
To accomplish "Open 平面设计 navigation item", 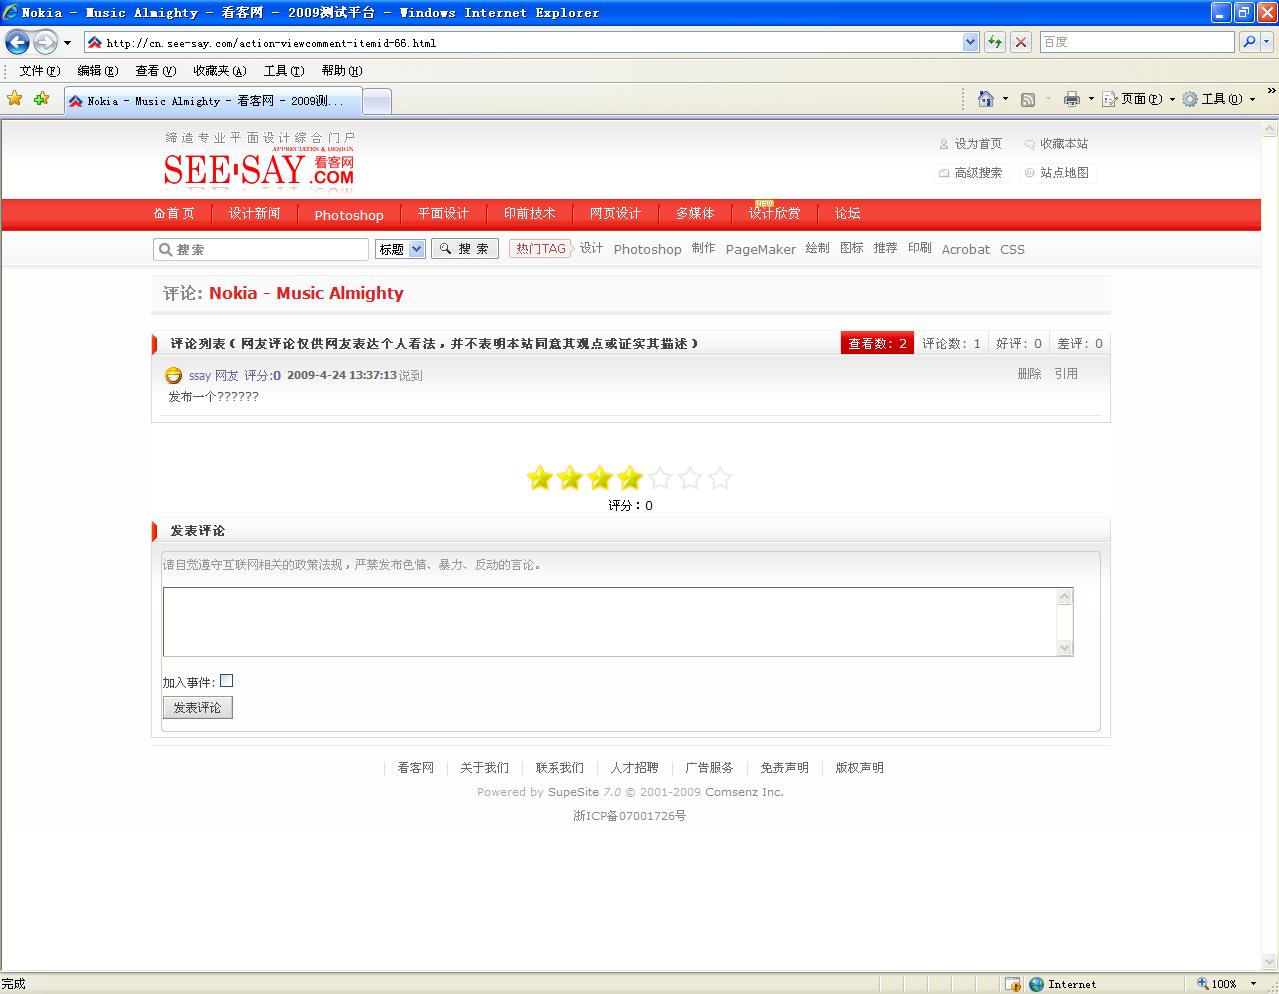I will (443, 214).
